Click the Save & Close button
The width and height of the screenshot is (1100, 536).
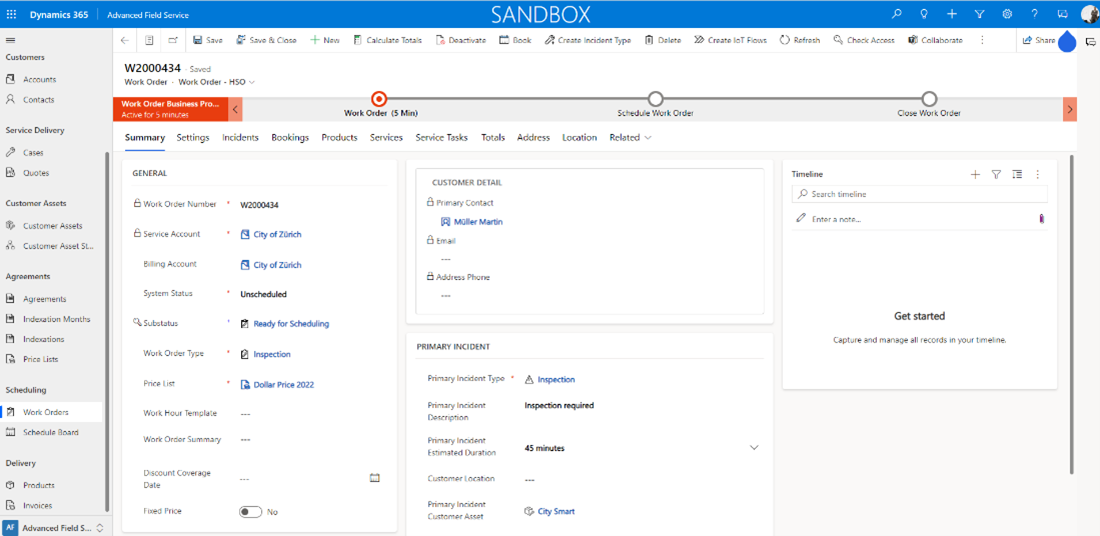[266, 40]
